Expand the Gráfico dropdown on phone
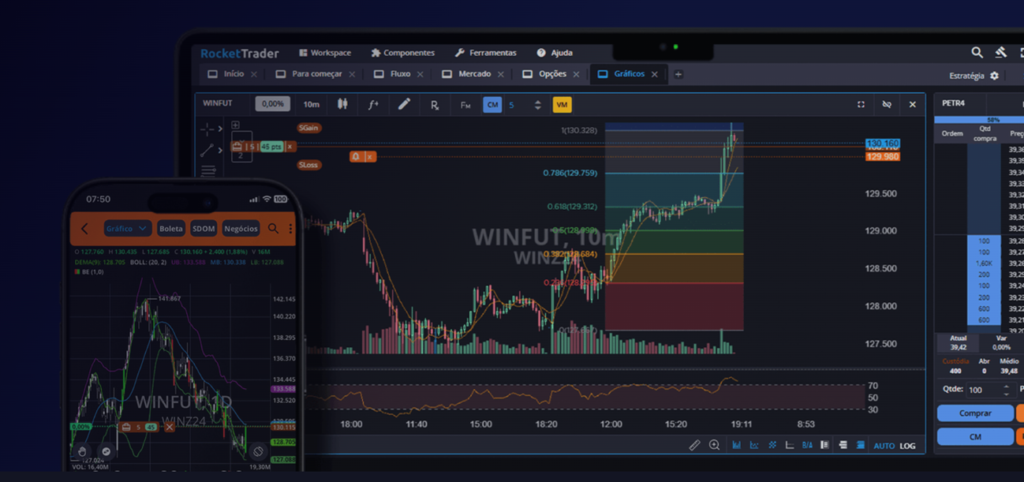Viewport: 1024px width, 482px height. pyautogui.click(x=127, y=228)
